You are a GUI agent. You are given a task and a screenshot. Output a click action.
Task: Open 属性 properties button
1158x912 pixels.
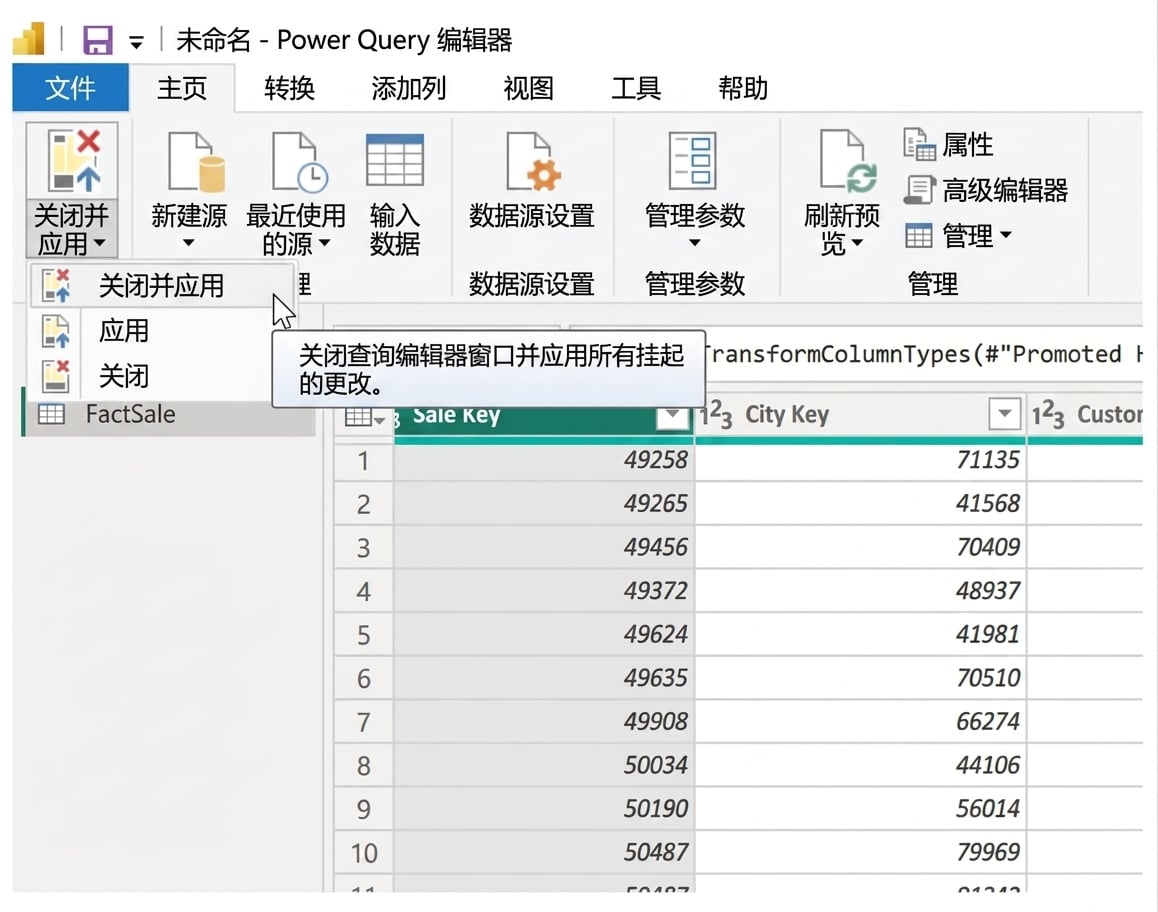click(948, 145)
